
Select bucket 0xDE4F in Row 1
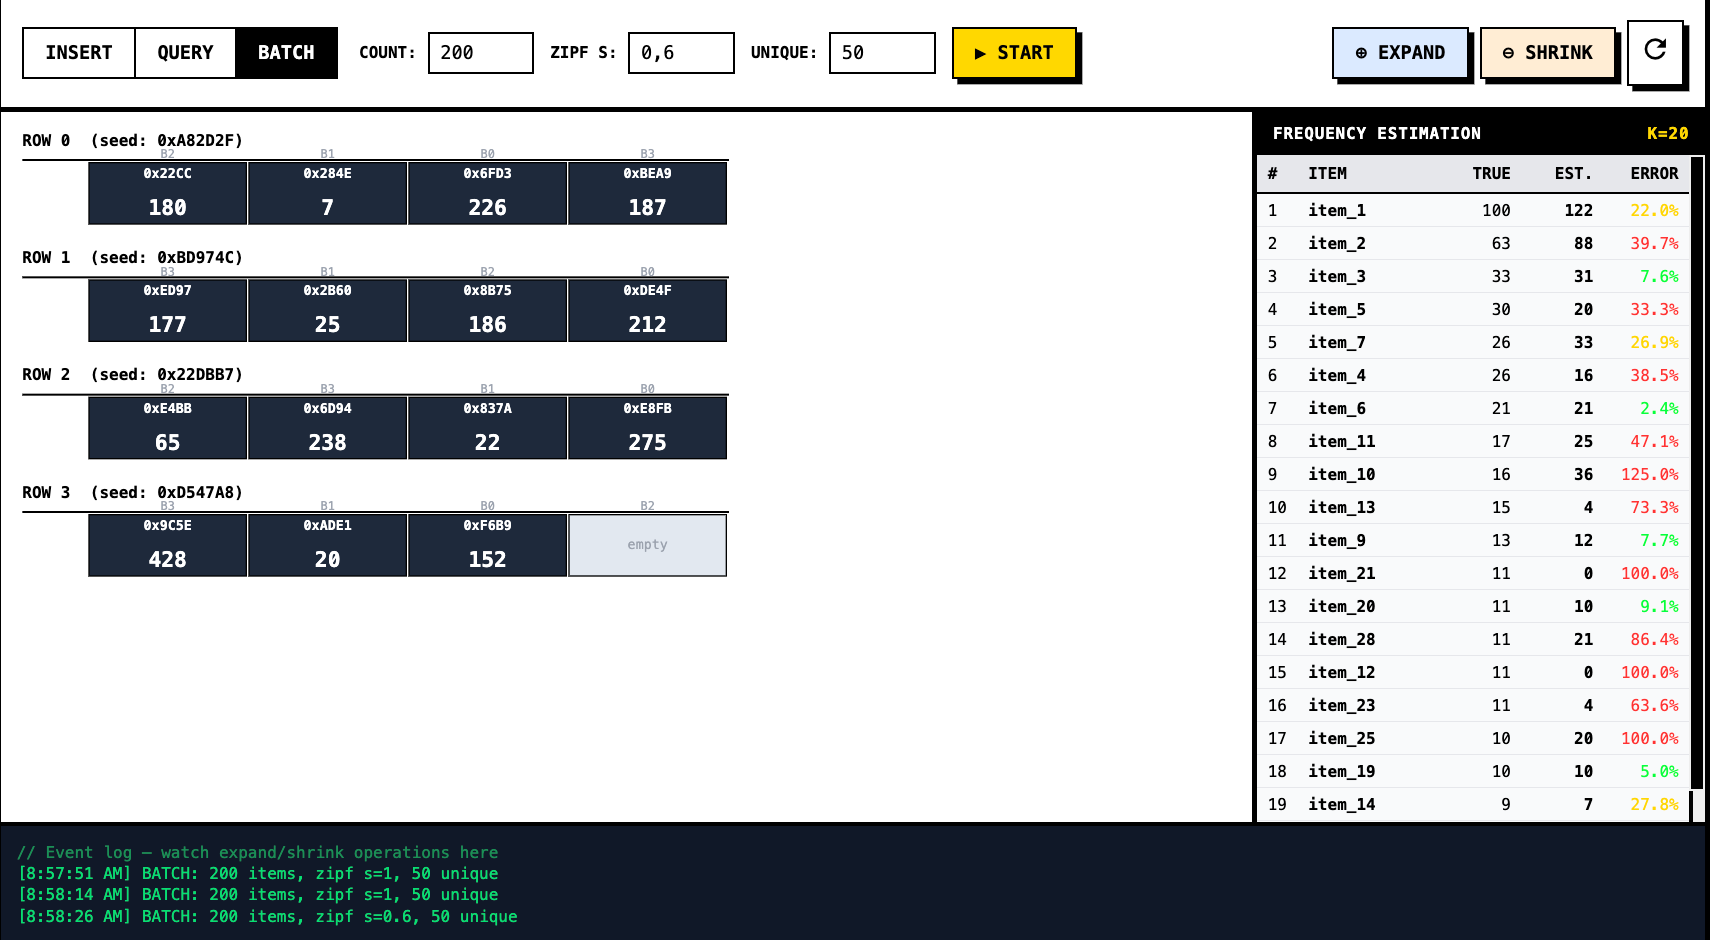(x=647, y=310)
